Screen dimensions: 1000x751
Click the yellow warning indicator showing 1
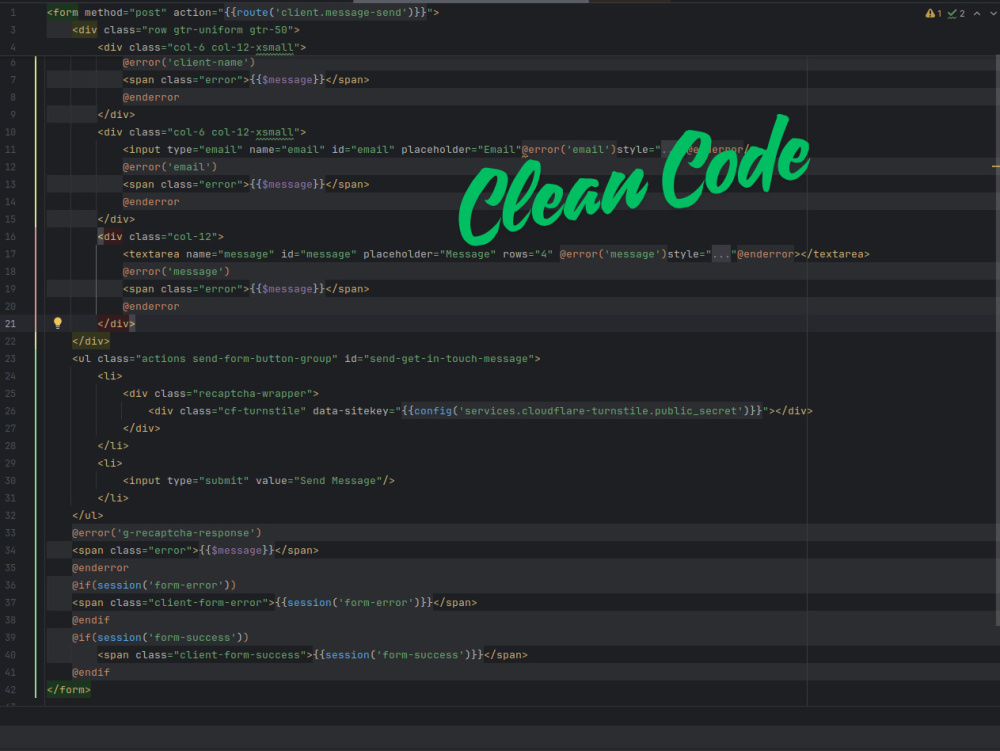[x=933, y=13]
